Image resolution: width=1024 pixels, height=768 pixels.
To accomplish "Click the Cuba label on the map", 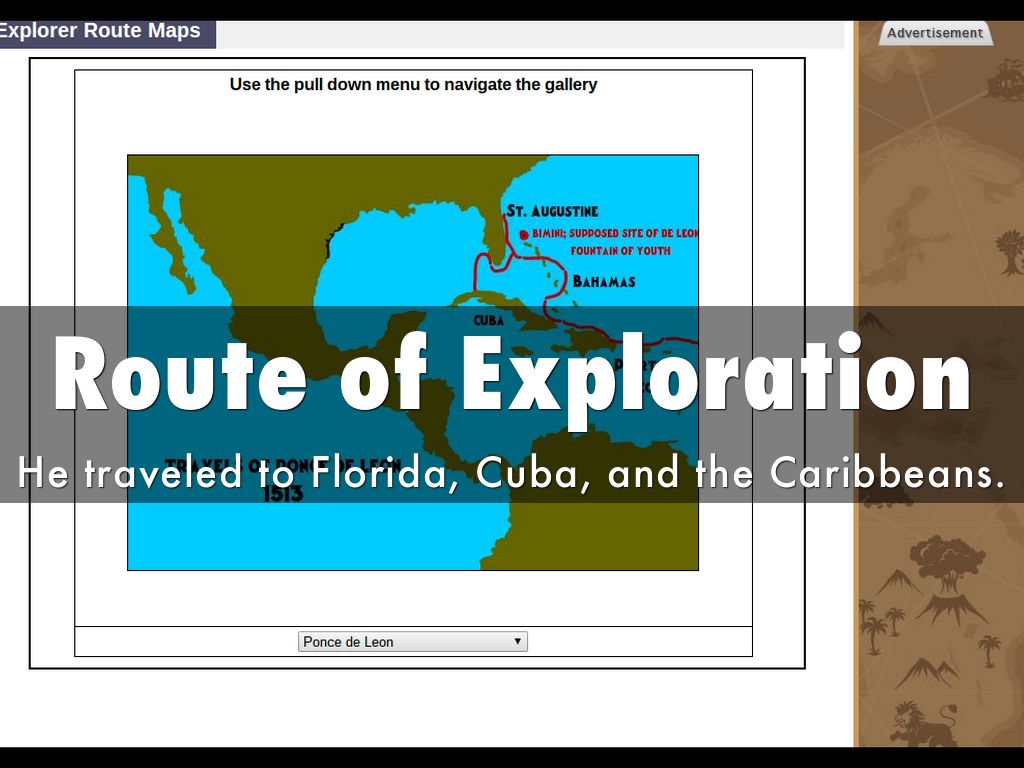I will pyautogui.click(x=488, y=321).
